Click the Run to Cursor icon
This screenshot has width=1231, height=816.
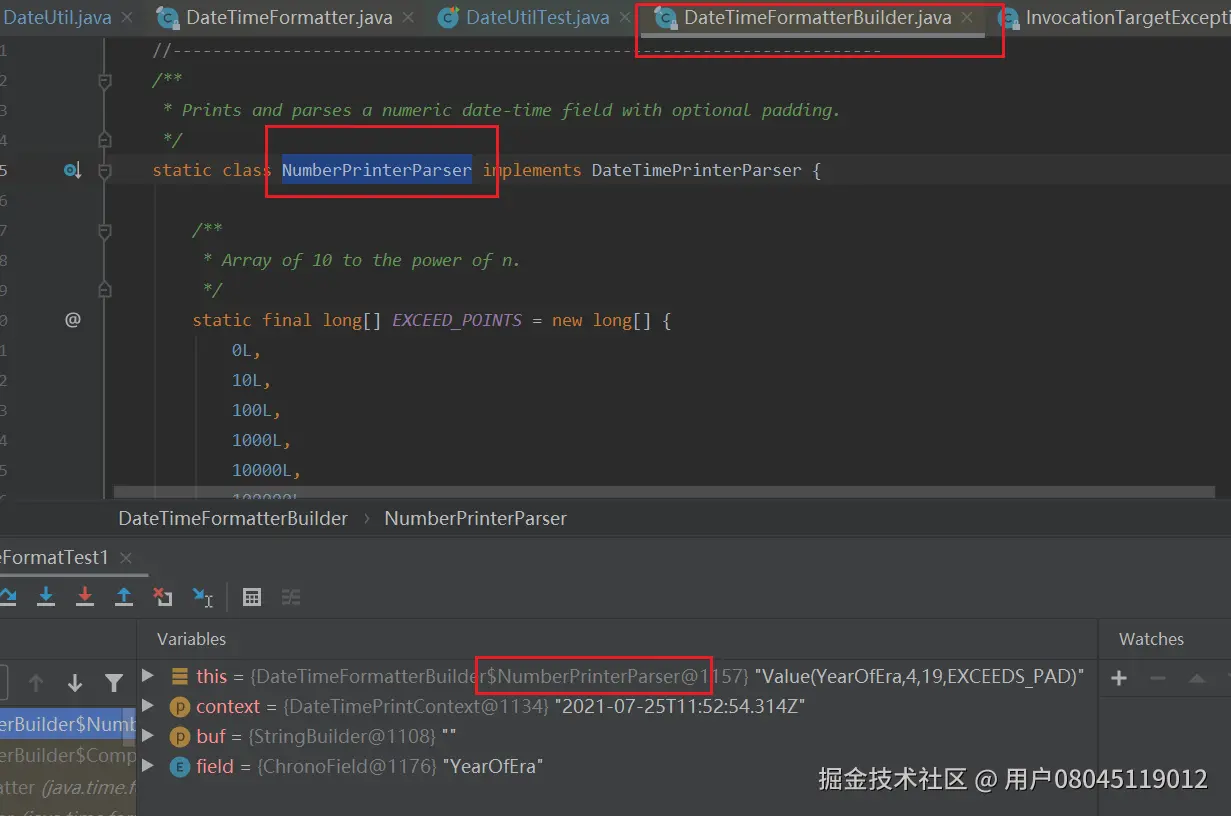(x=203, y=597)
